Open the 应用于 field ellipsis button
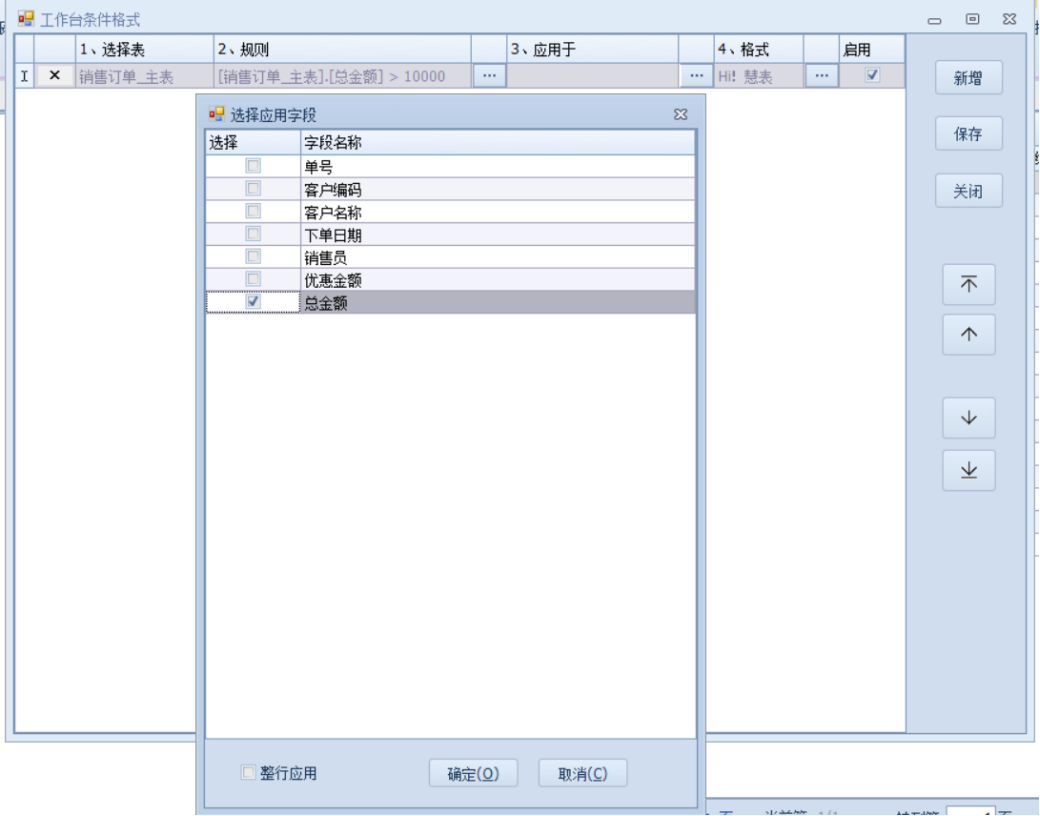This screenshot has width=1040, height=816. tap(695, 76)
